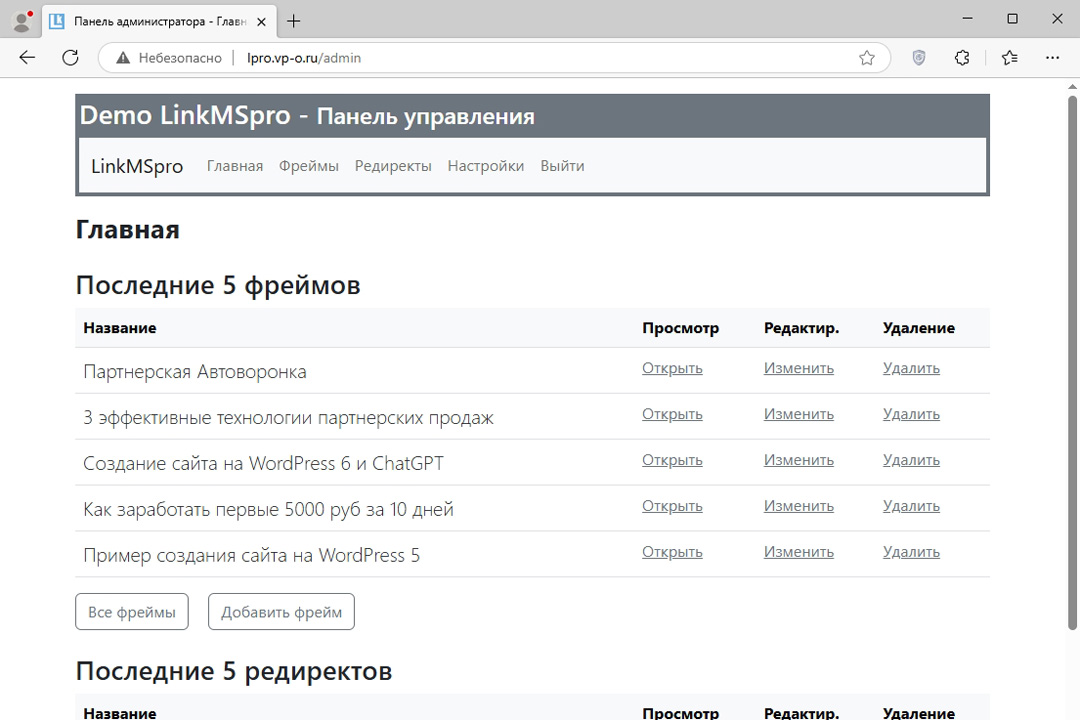
Task: Click the Партнерская Автоворонка row title
Action: 195,372
